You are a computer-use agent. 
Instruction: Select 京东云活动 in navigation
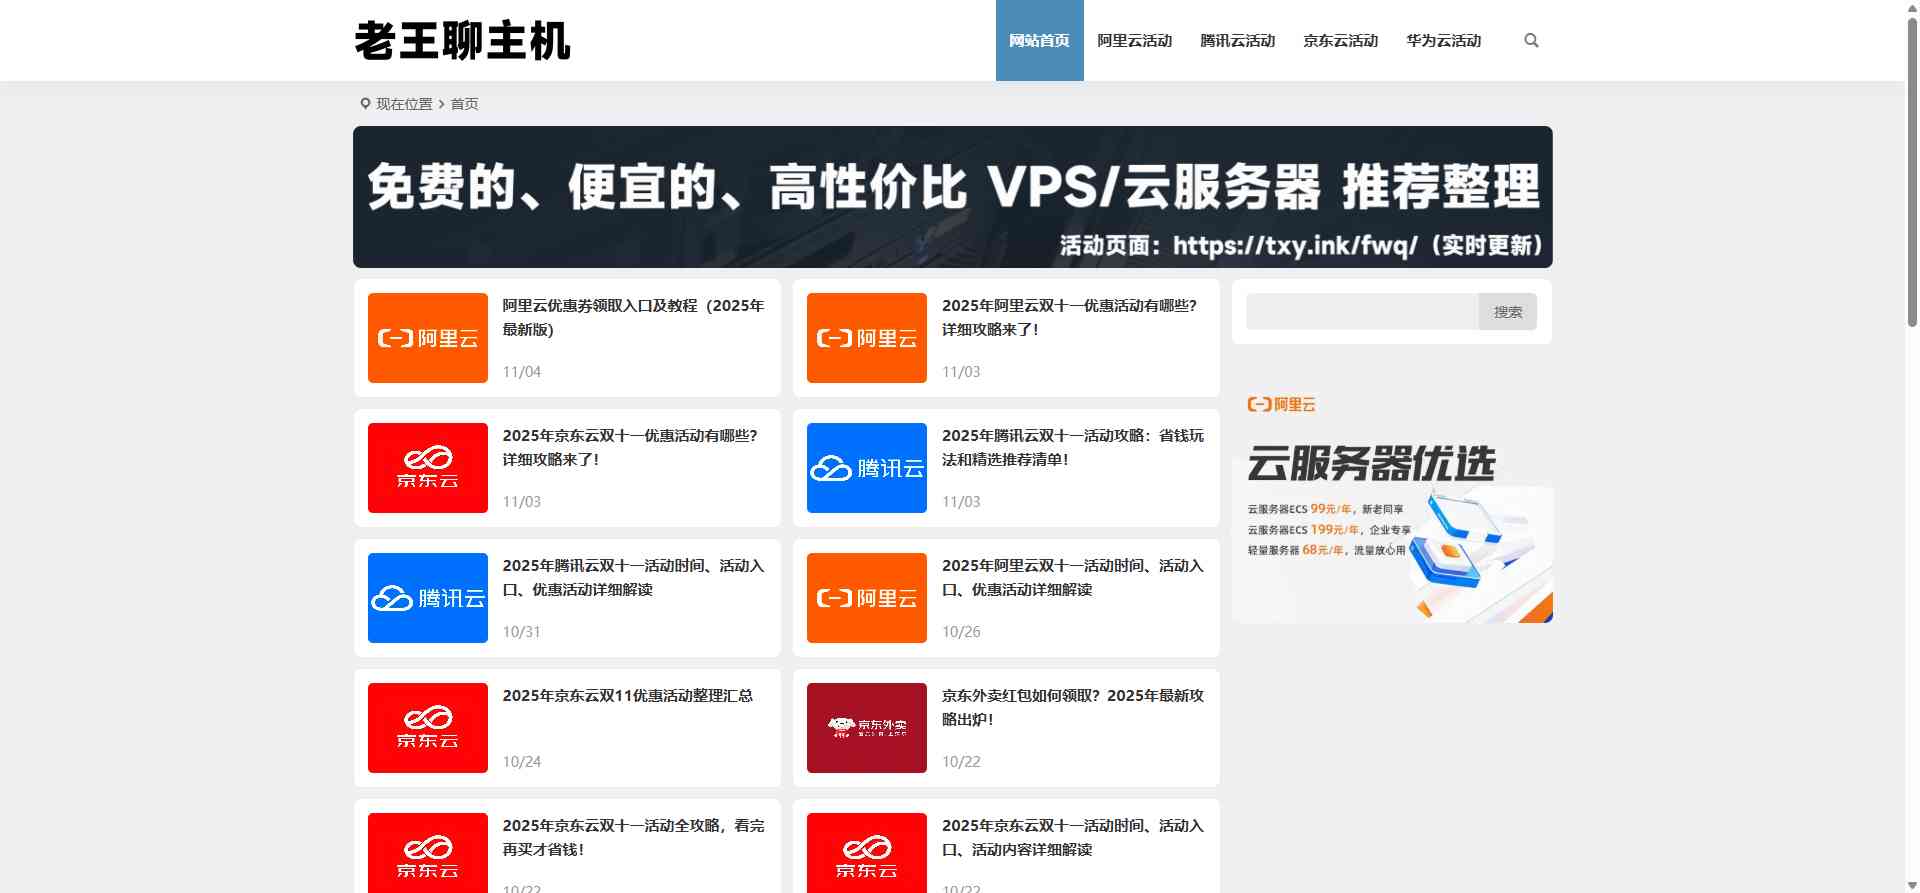point(1340,41)
